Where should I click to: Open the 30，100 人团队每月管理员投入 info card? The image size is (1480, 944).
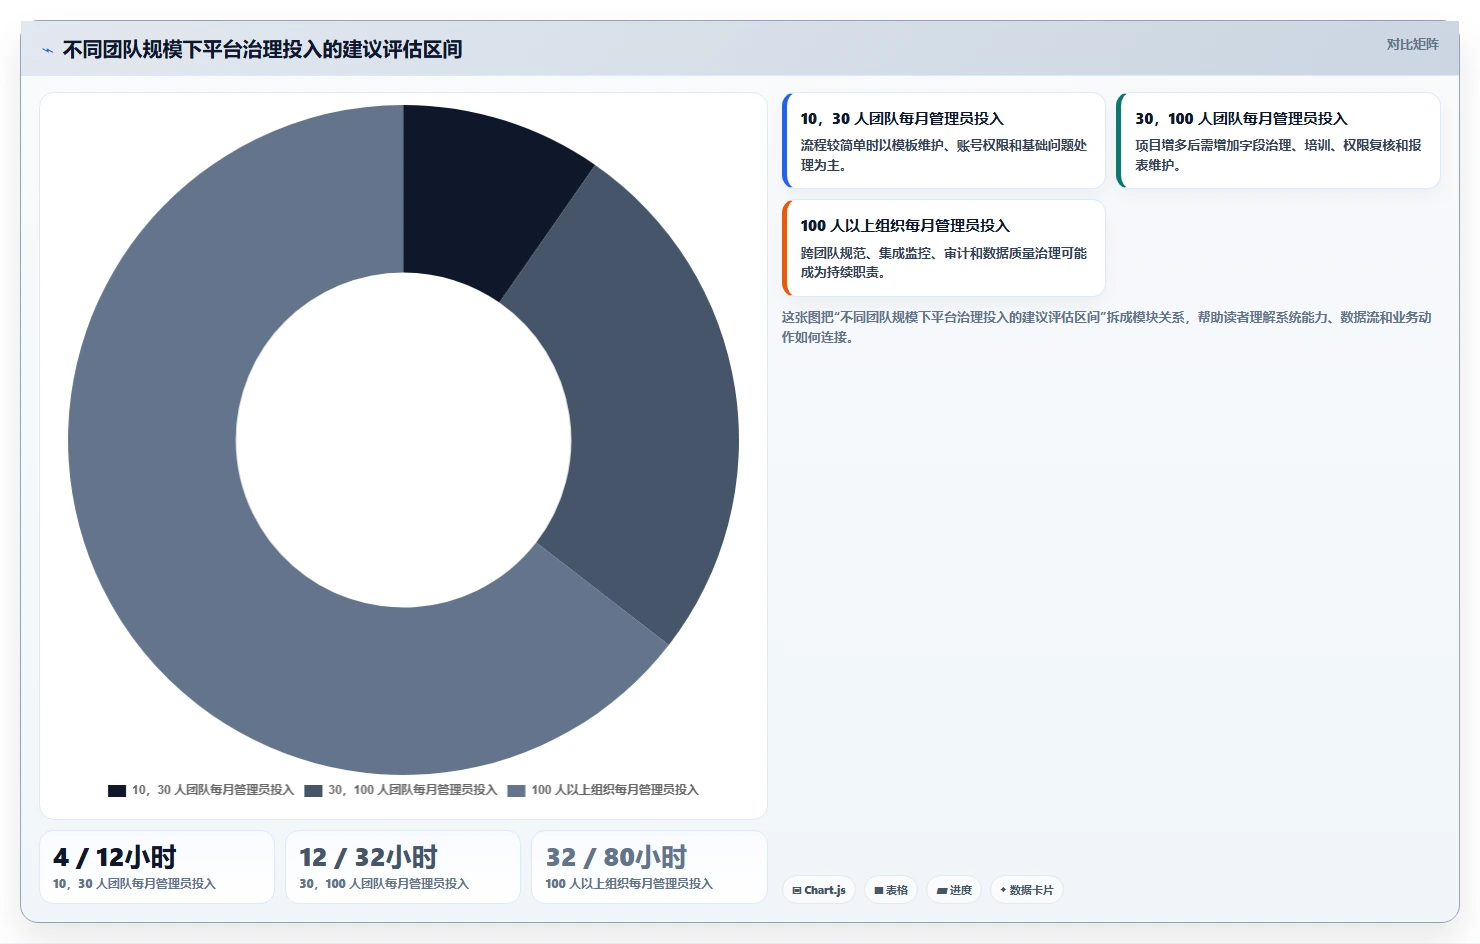[1278, 141]
